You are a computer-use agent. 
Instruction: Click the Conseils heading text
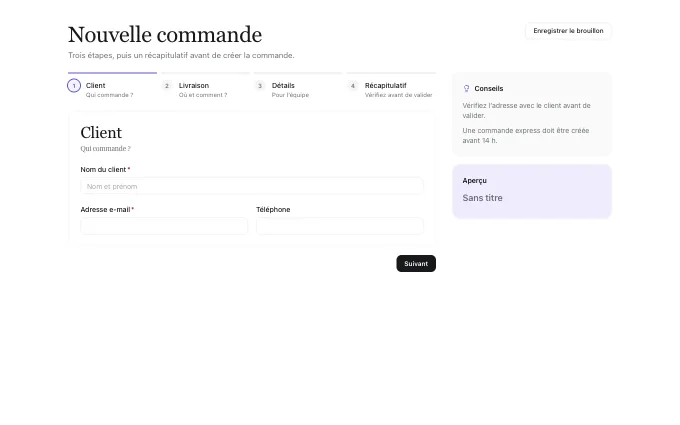coord(489,88)
